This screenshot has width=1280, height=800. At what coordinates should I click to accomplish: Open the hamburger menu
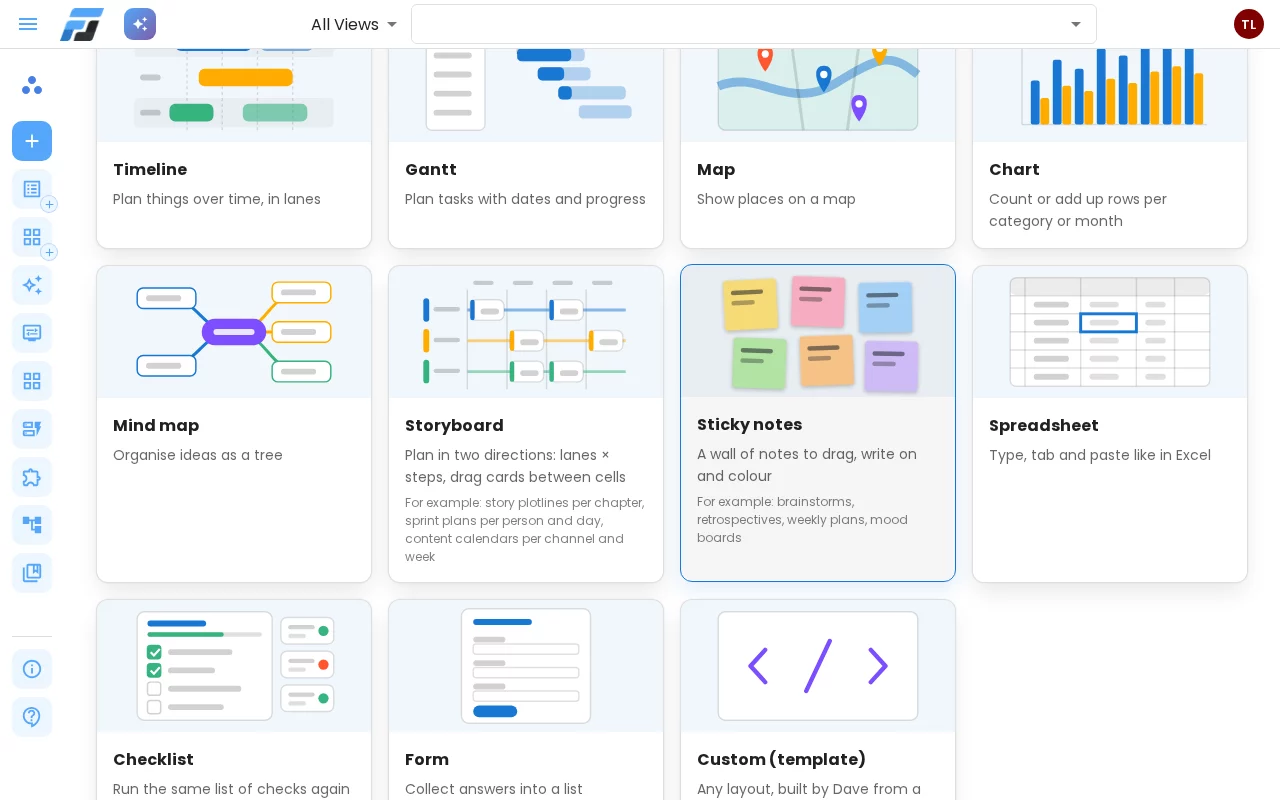(28, 24)
